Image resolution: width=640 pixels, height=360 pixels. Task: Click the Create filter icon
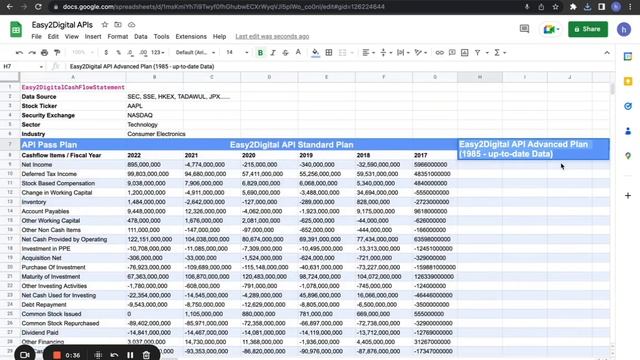point(477,53)
